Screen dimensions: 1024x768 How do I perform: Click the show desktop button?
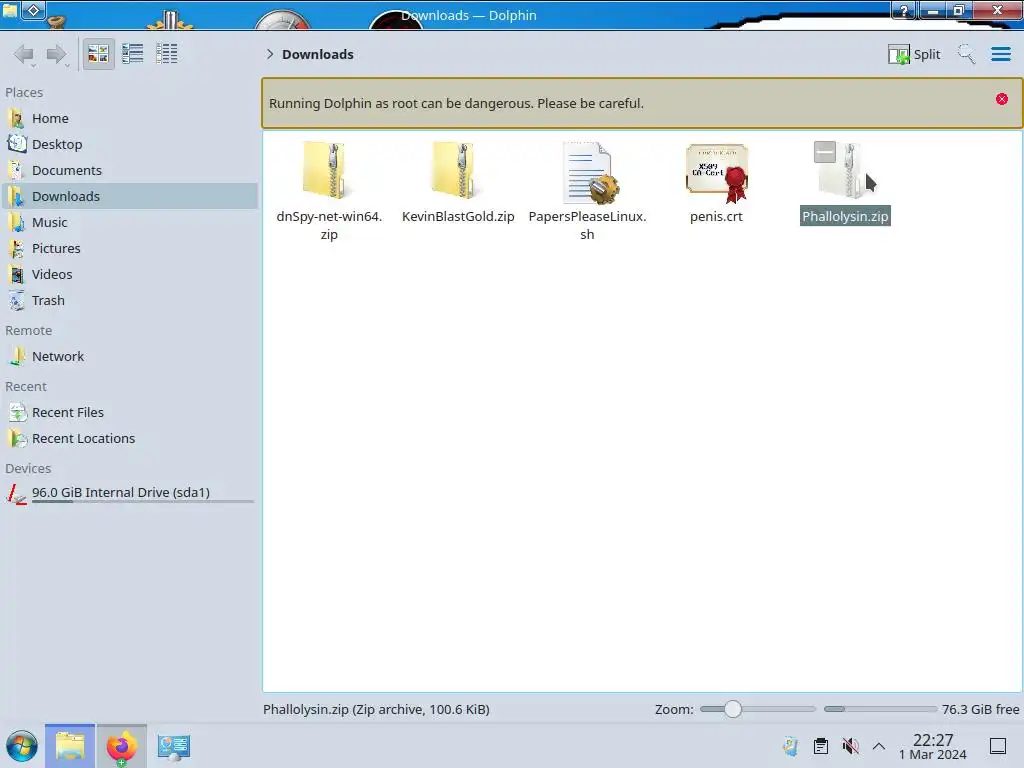point(998,746)
